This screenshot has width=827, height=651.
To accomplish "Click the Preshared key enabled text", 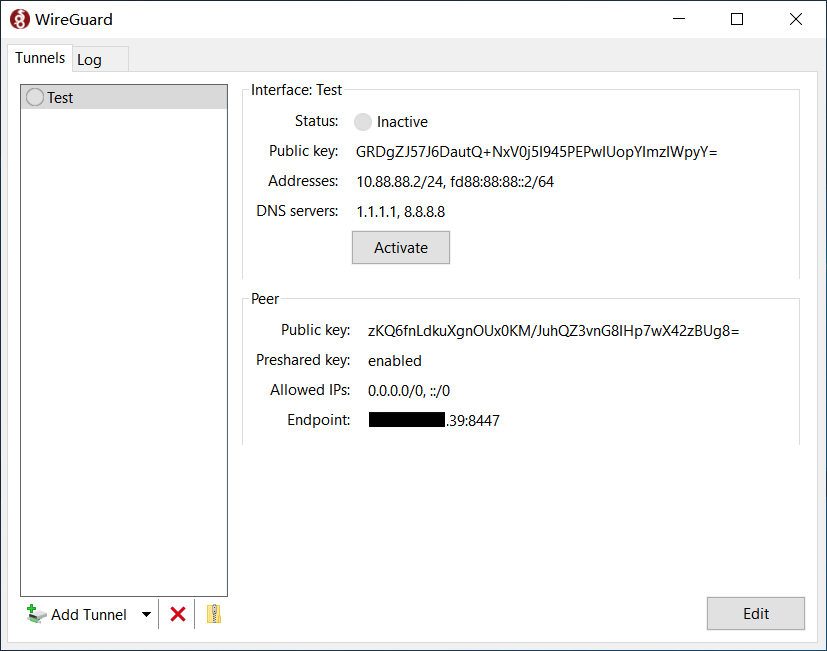I will [x=395, y=360].
